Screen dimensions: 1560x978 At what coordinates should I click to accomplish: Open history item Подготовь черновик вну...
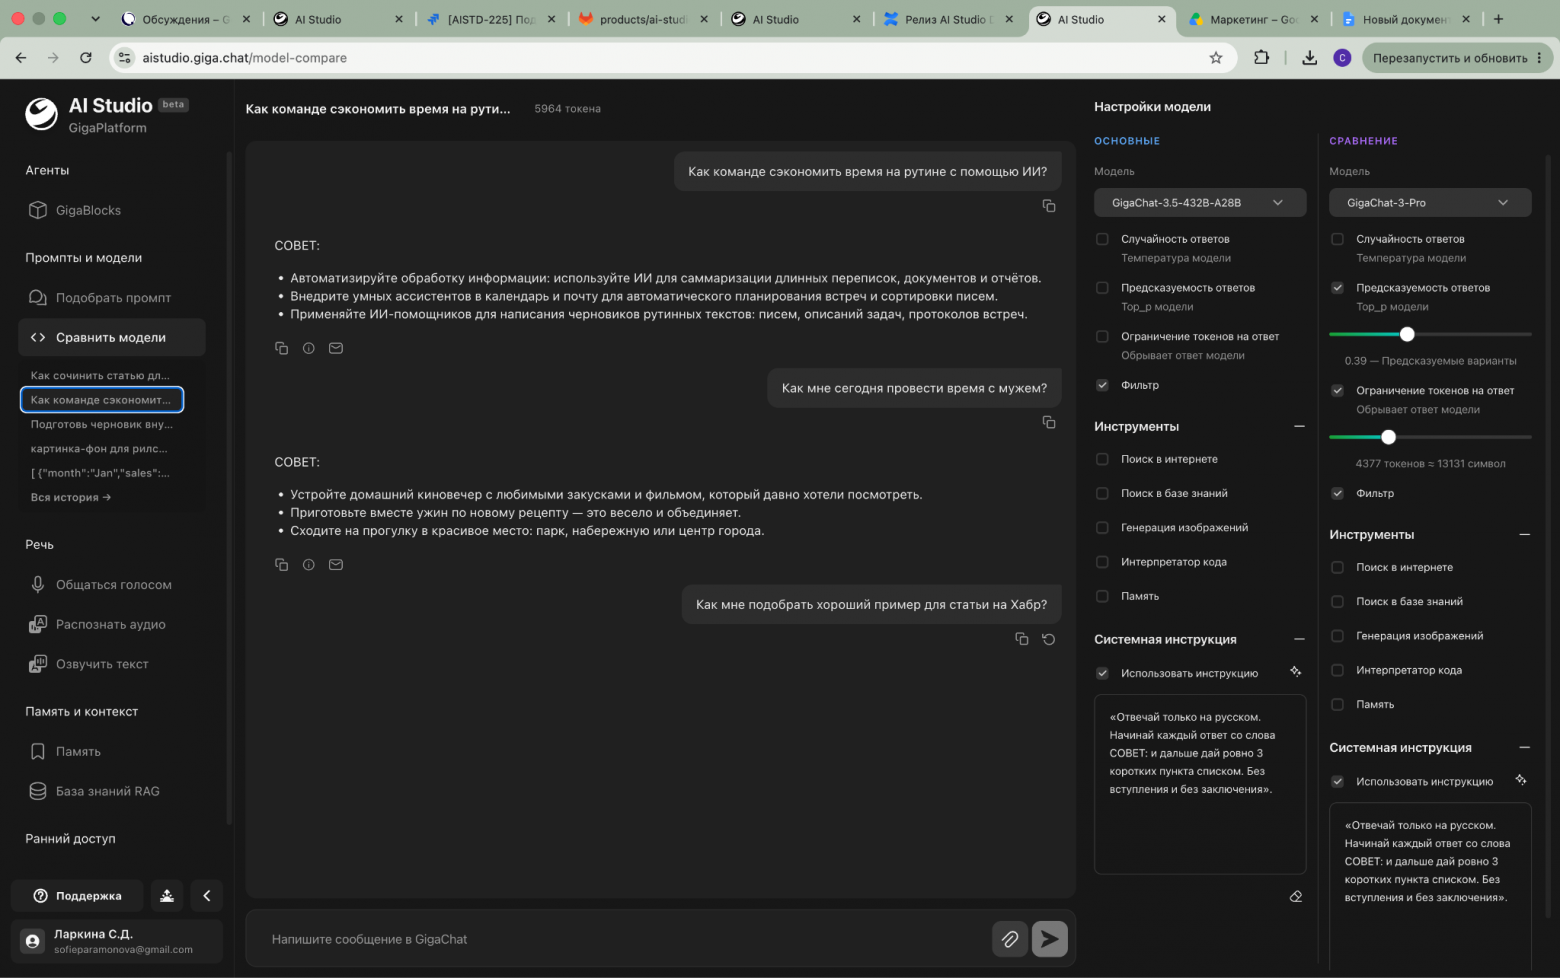(x=102, y=424)
